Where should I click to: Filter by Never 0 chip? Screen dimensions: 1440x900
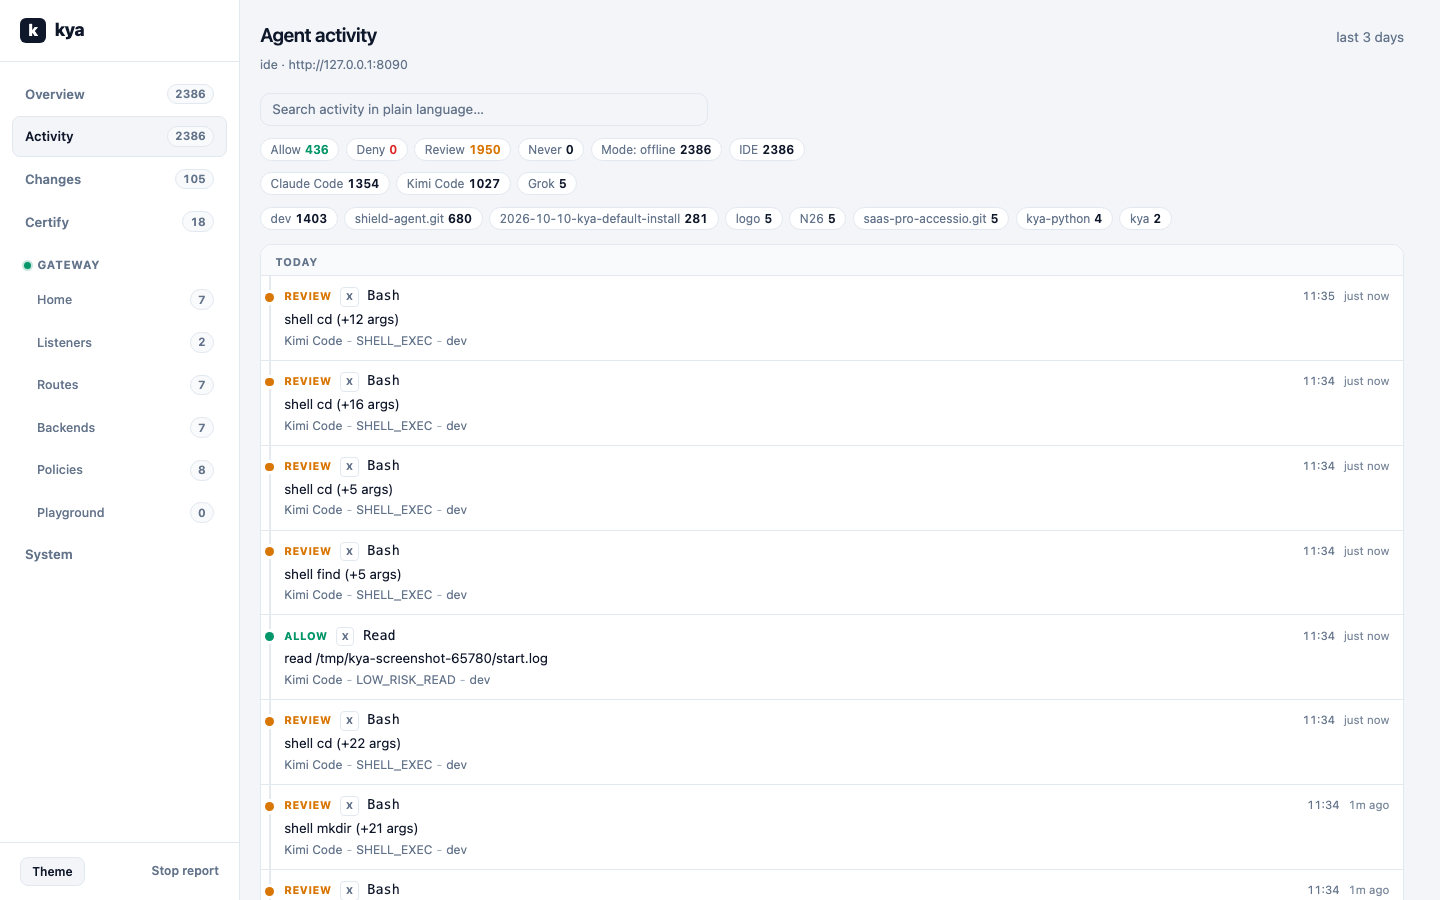[x=551, y=150]
